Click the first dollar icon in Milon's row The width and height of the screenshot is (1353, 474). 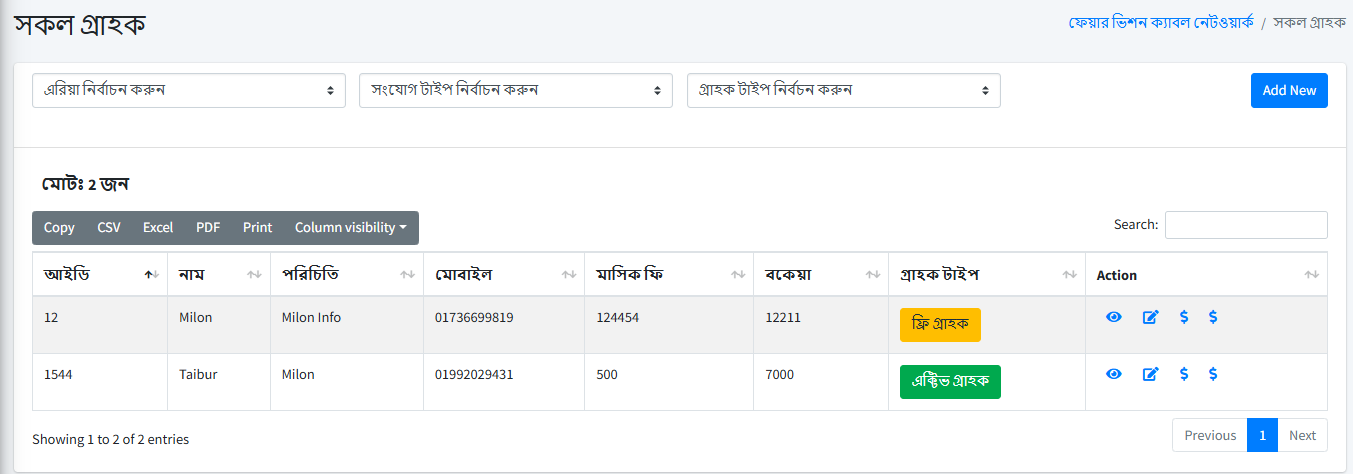click(x=1184, y=317)
